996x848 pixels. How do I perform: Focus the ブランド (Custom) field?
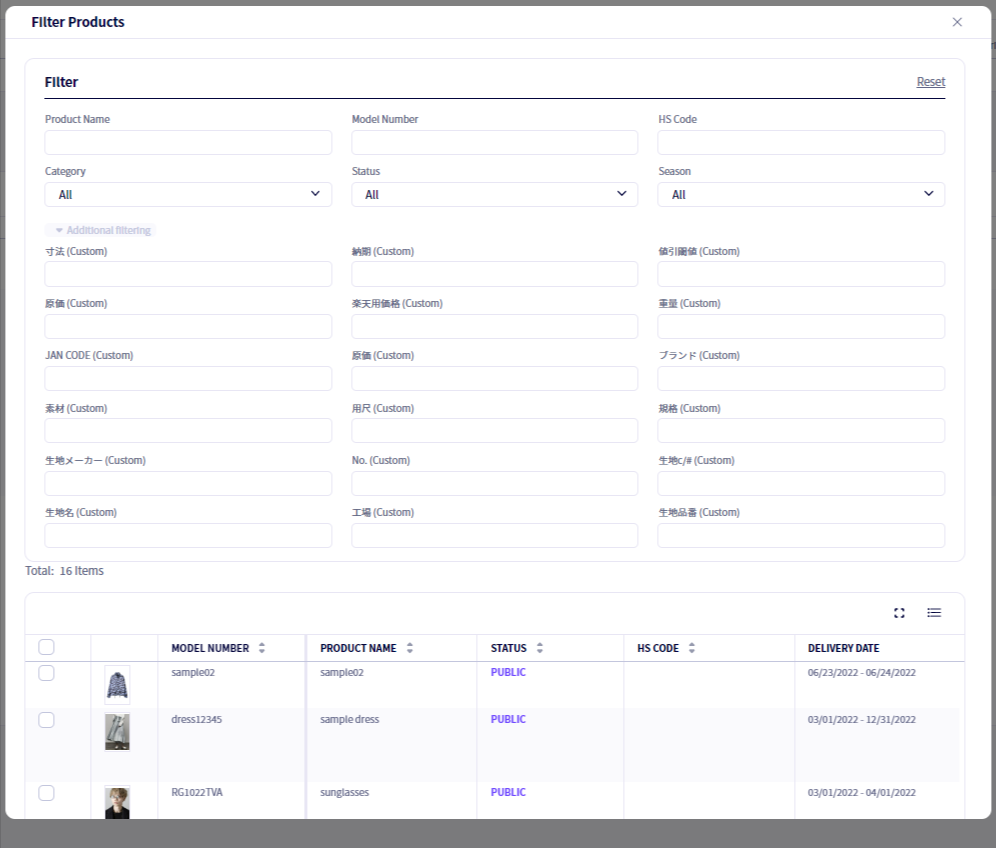coord(801,379)
